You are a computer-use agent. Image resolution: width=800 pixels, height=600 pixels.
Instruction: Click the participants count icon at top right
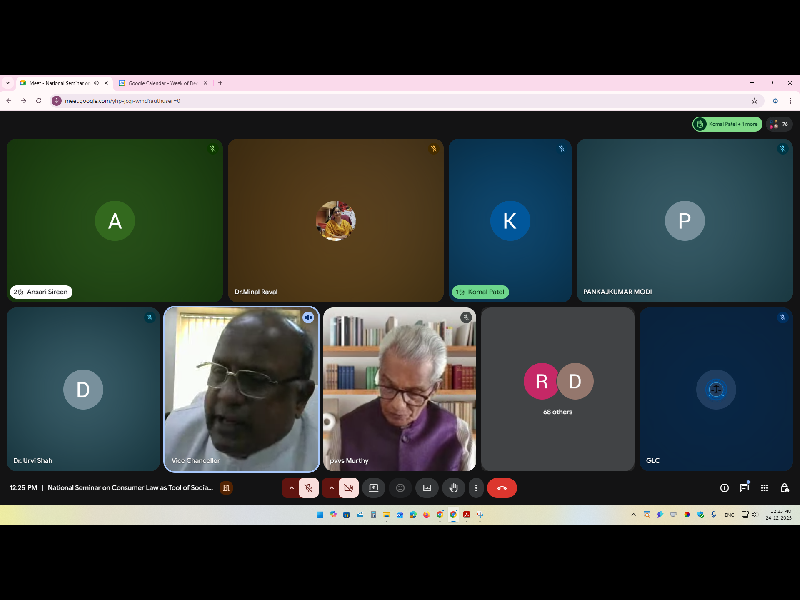point(779,124)
